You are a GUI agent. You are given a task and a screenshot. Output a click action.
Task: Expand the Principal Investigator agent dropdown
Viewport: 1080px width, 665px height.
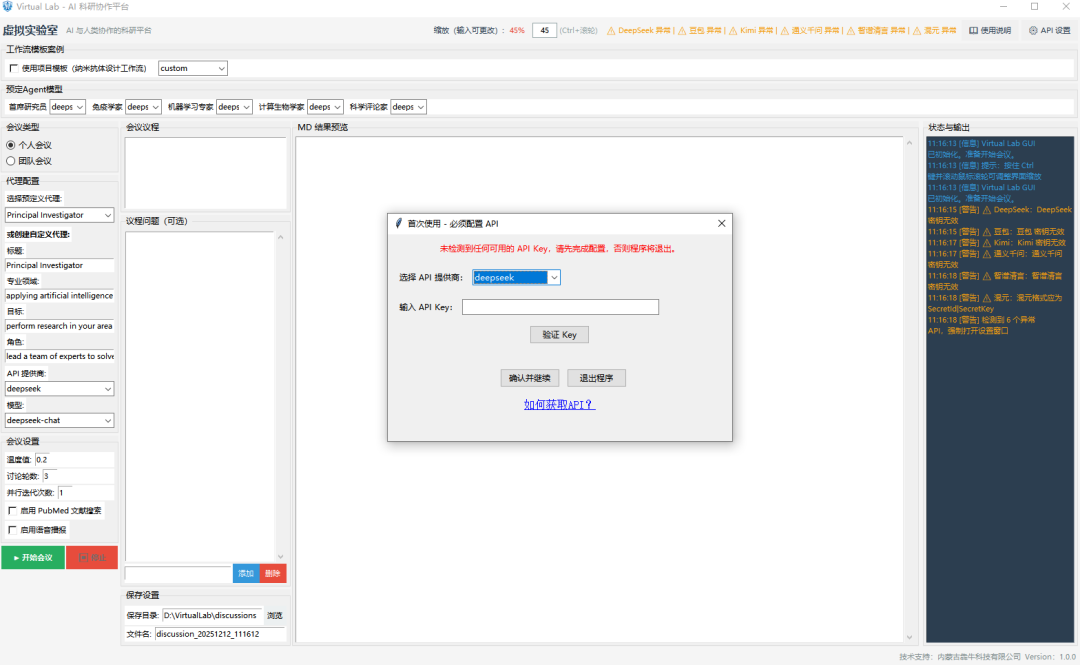pyautogui.click(x=59, y=215)
